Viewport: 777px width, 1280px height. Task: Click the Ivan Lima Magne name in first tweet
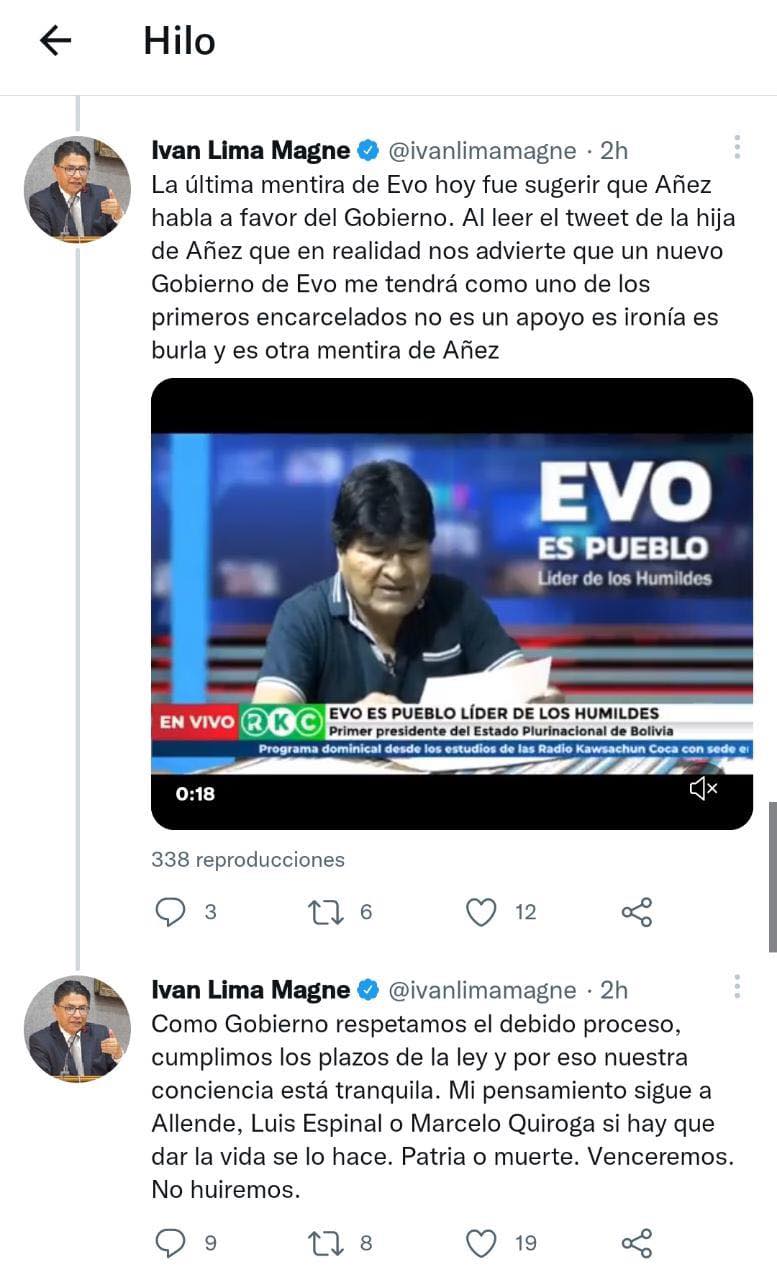click(250, 151)
